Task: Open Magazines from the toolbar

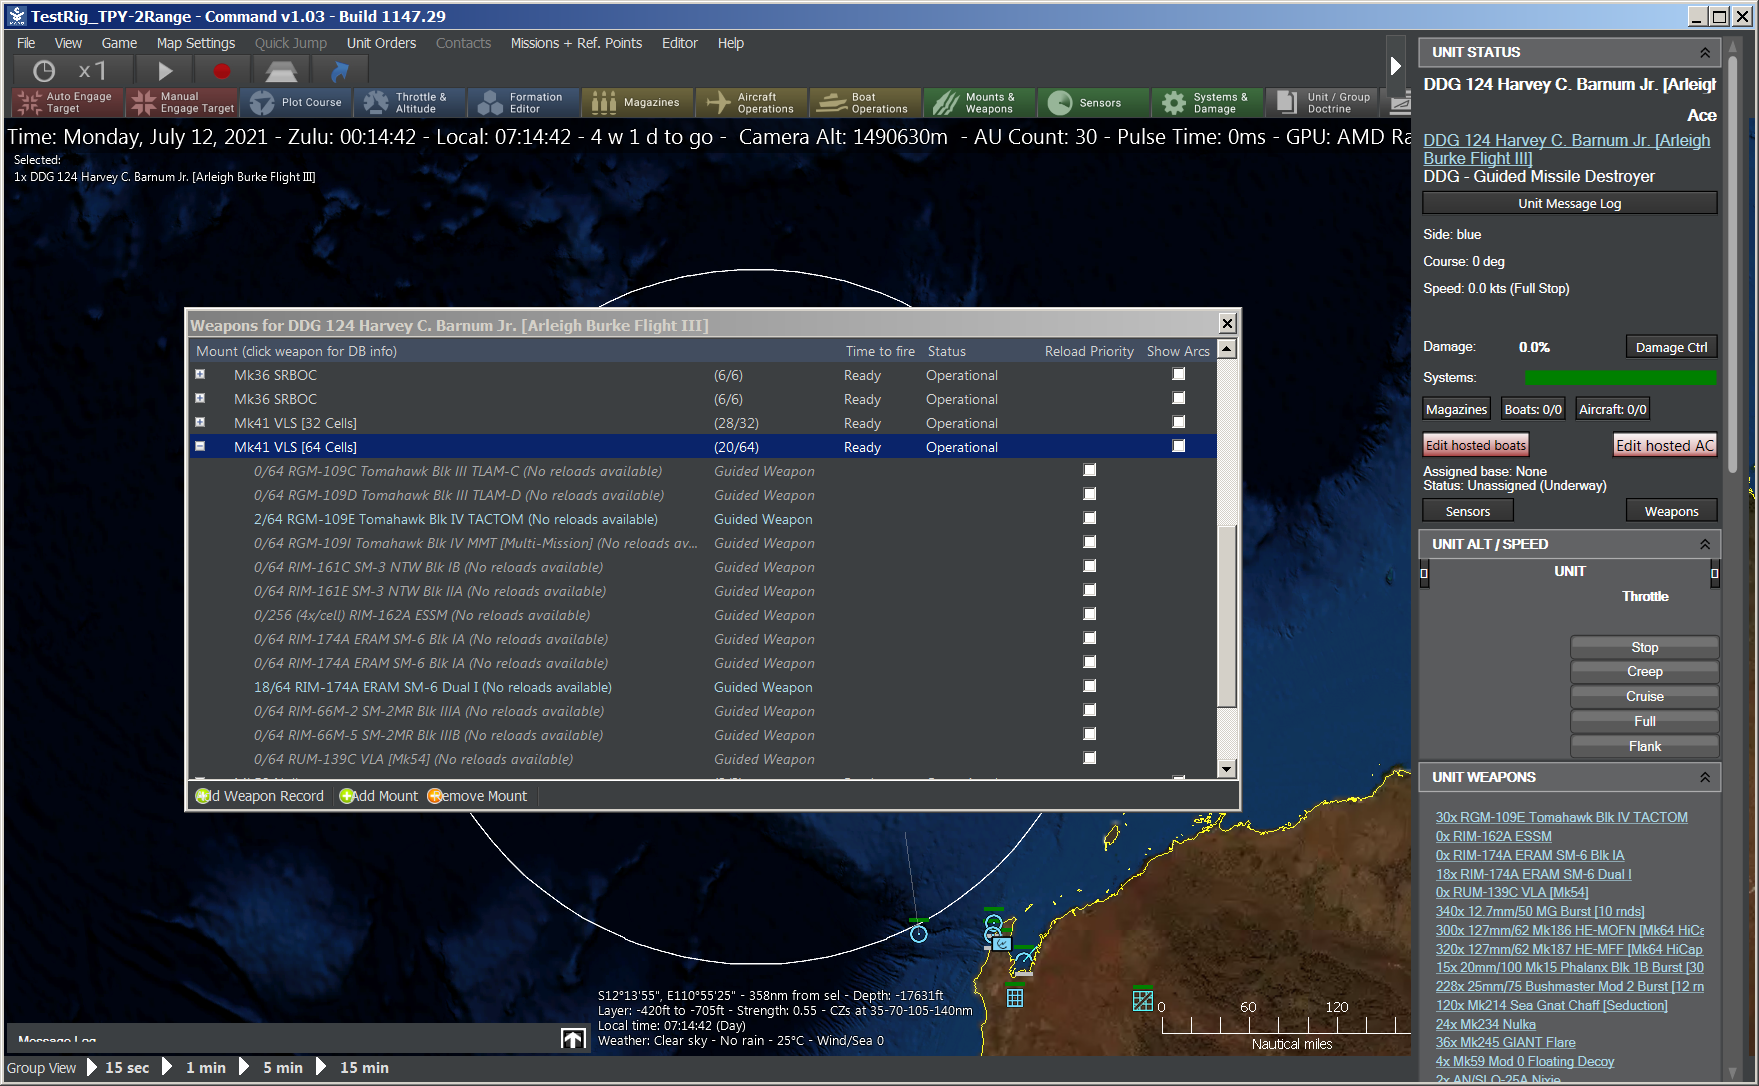Action: 638,103
